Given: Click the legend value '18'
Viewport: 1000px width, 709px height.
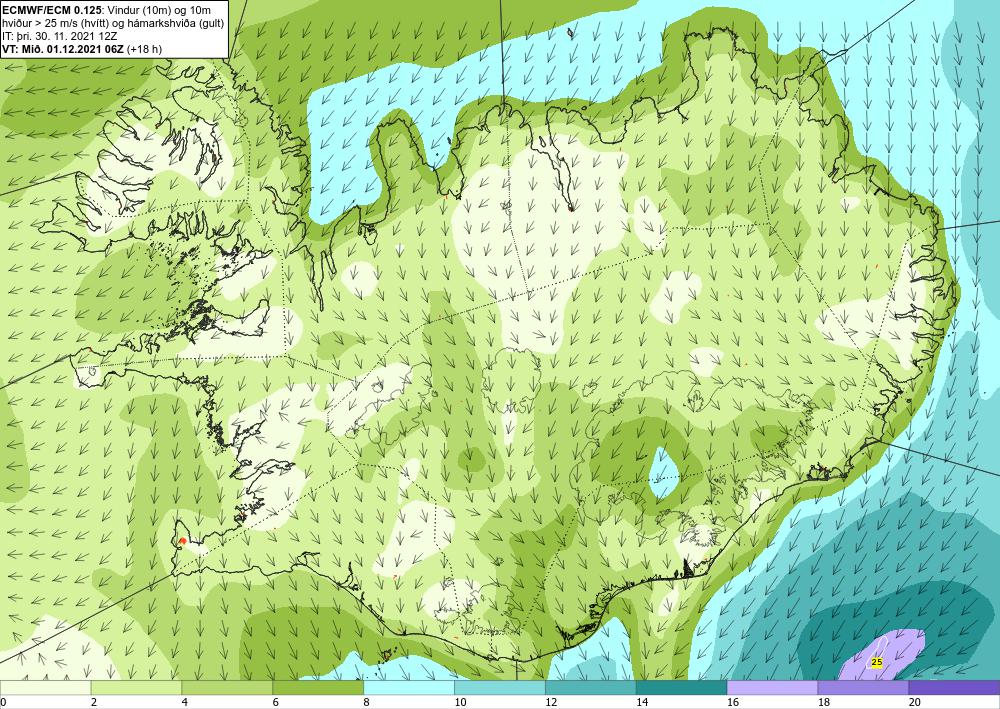Looking at the screenshot, I should [x=823, y=702].
